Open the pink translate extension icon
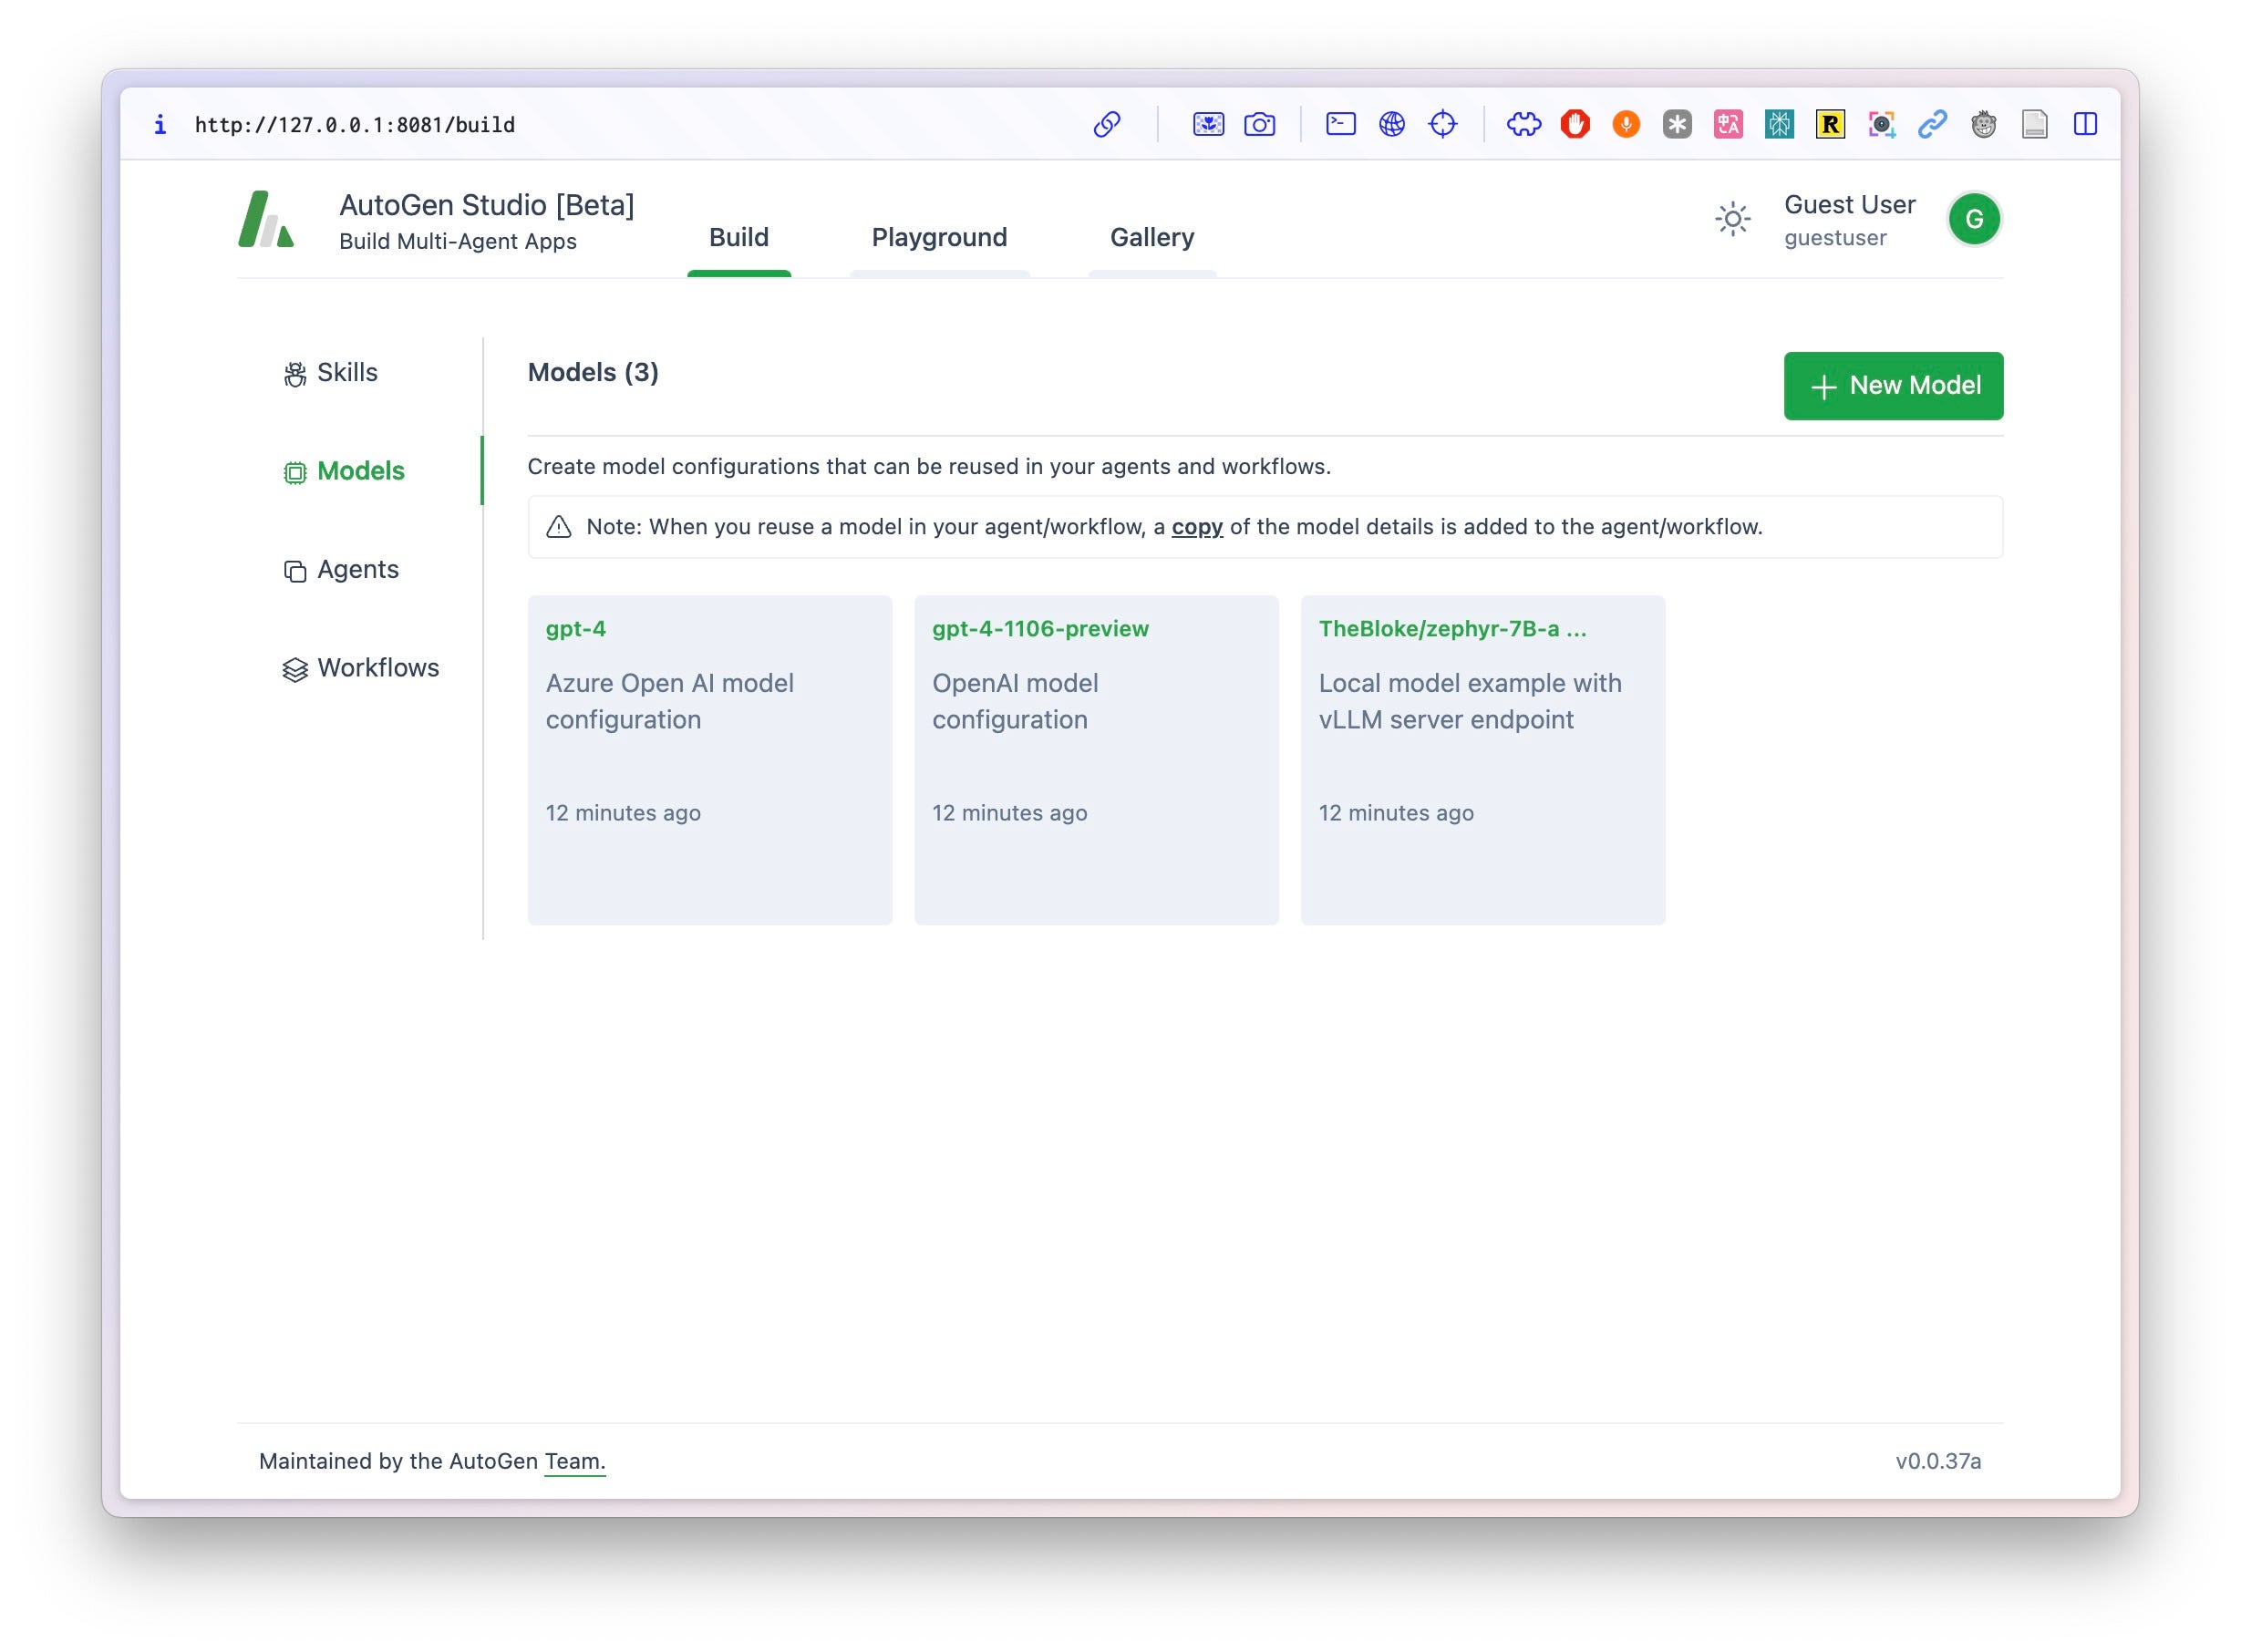The height and width of the screenshot is (1652, 2241). [1728, 124]
